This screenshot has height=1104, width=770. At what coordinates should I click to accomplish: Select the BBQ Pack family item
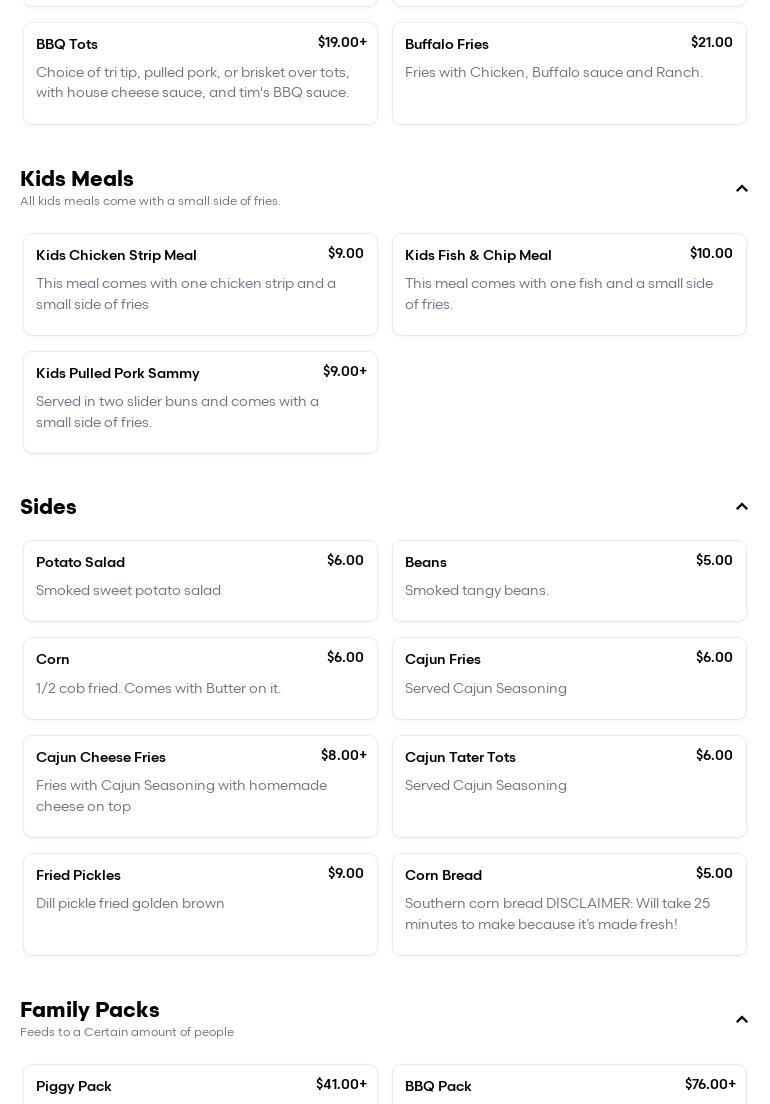tap(569, 1085)
